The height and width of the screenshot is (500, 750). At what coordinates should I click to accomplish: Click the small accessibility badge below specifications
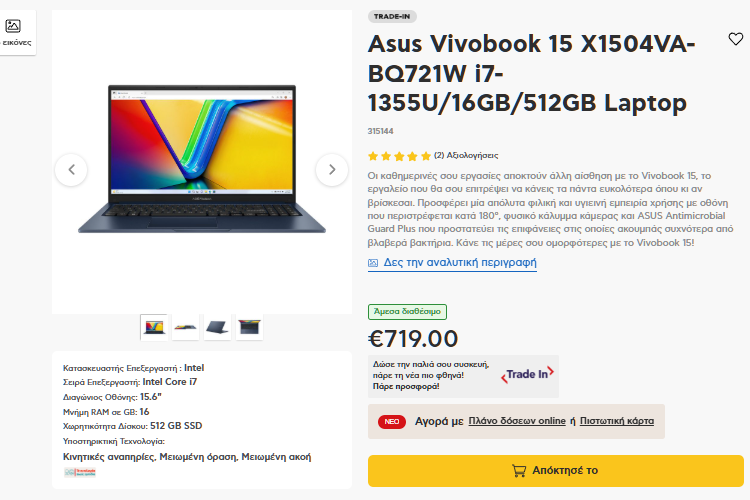(80, 472)
